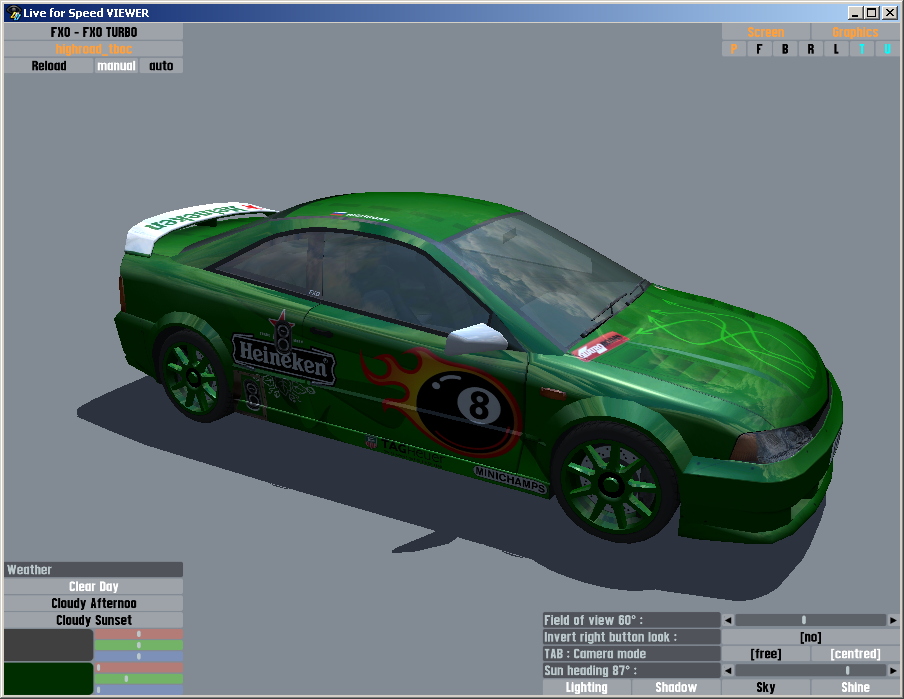904x699 pixels.
Task: Adjust red slider of dark green color
Action: pyautogui.click(x=139, y=667)
